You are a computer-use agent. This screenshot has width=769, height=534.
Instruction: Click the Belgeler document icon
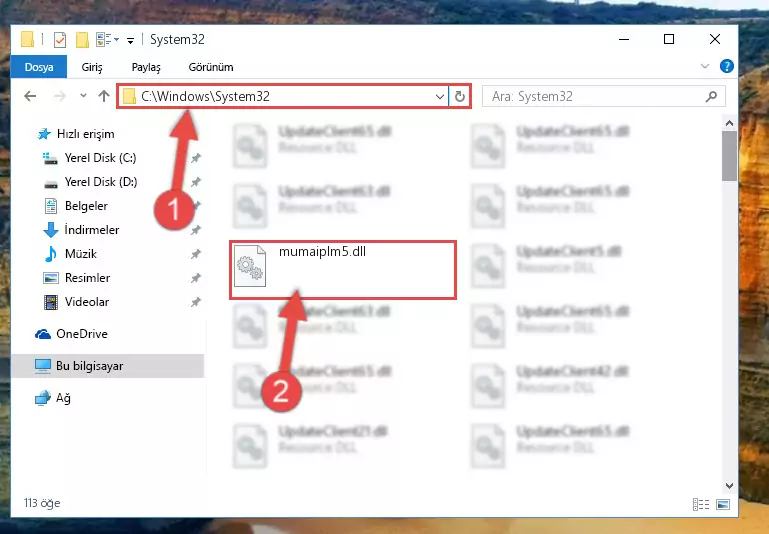point(51,206)
